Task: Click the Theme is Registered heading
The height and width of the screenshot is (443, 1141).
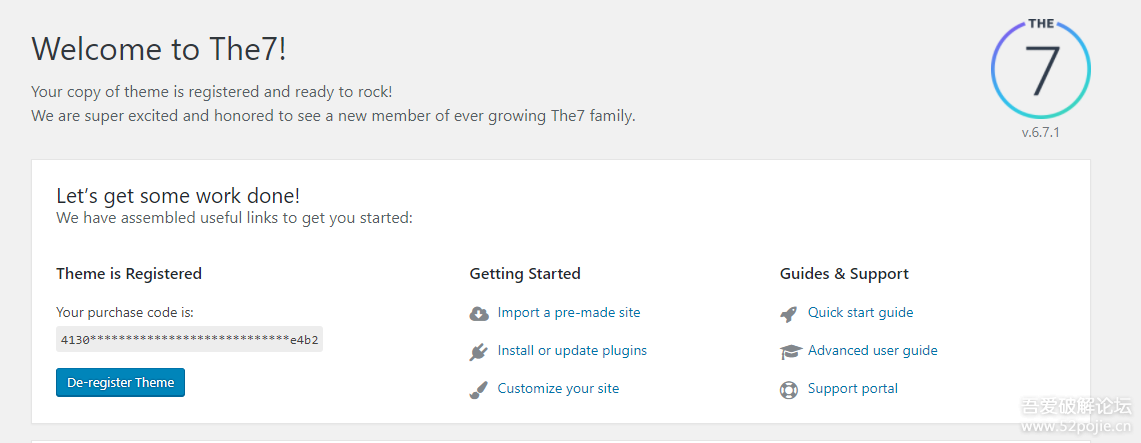Action: click(129, 274)
